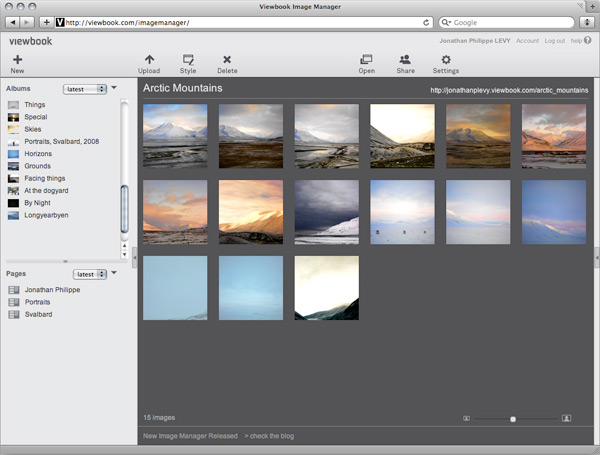Screen dimensions: 600x455
Task: Expand the right side panel handle
Action: coord(597,258)
